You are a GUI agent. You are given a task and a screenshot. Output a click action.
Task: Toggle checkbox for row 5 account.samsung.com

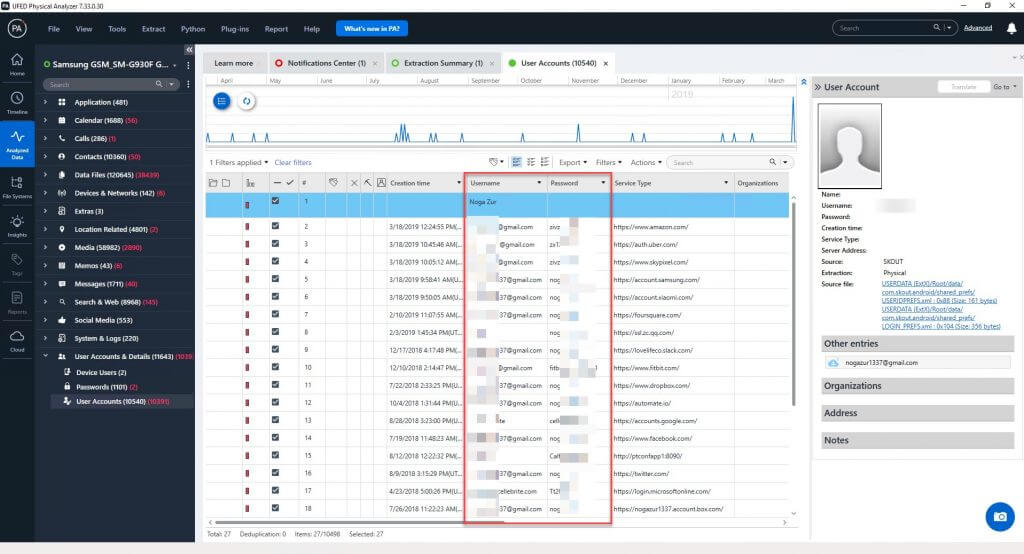(x=275, y=279)
